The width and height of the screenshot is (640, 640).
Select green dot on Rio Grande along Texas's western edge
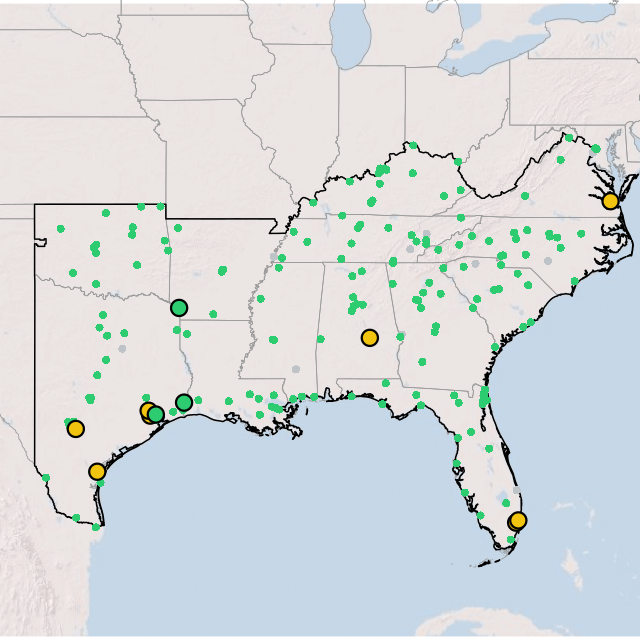(x=46, y=478)
